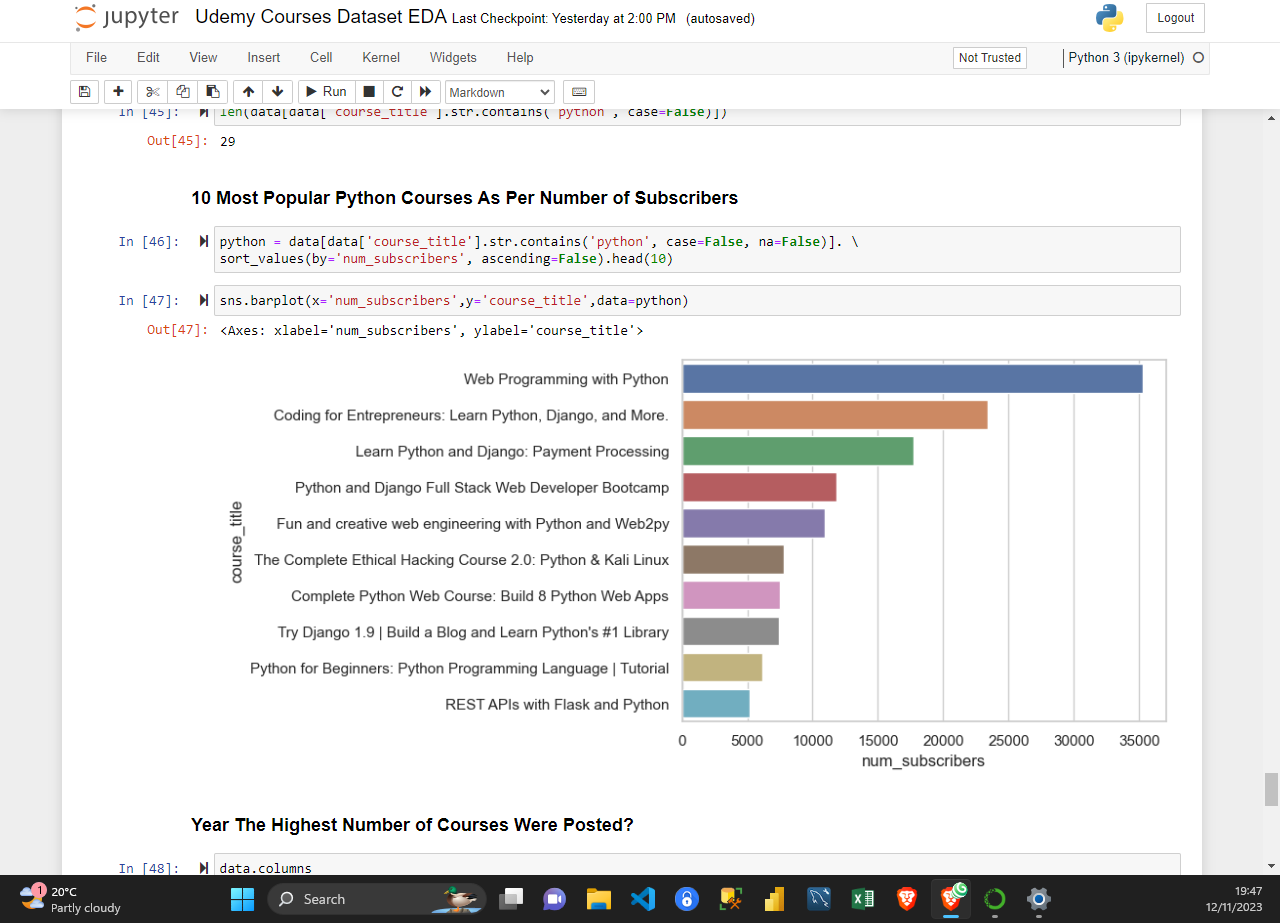Cut selected cells with the scissors icon

pos(153,92)
